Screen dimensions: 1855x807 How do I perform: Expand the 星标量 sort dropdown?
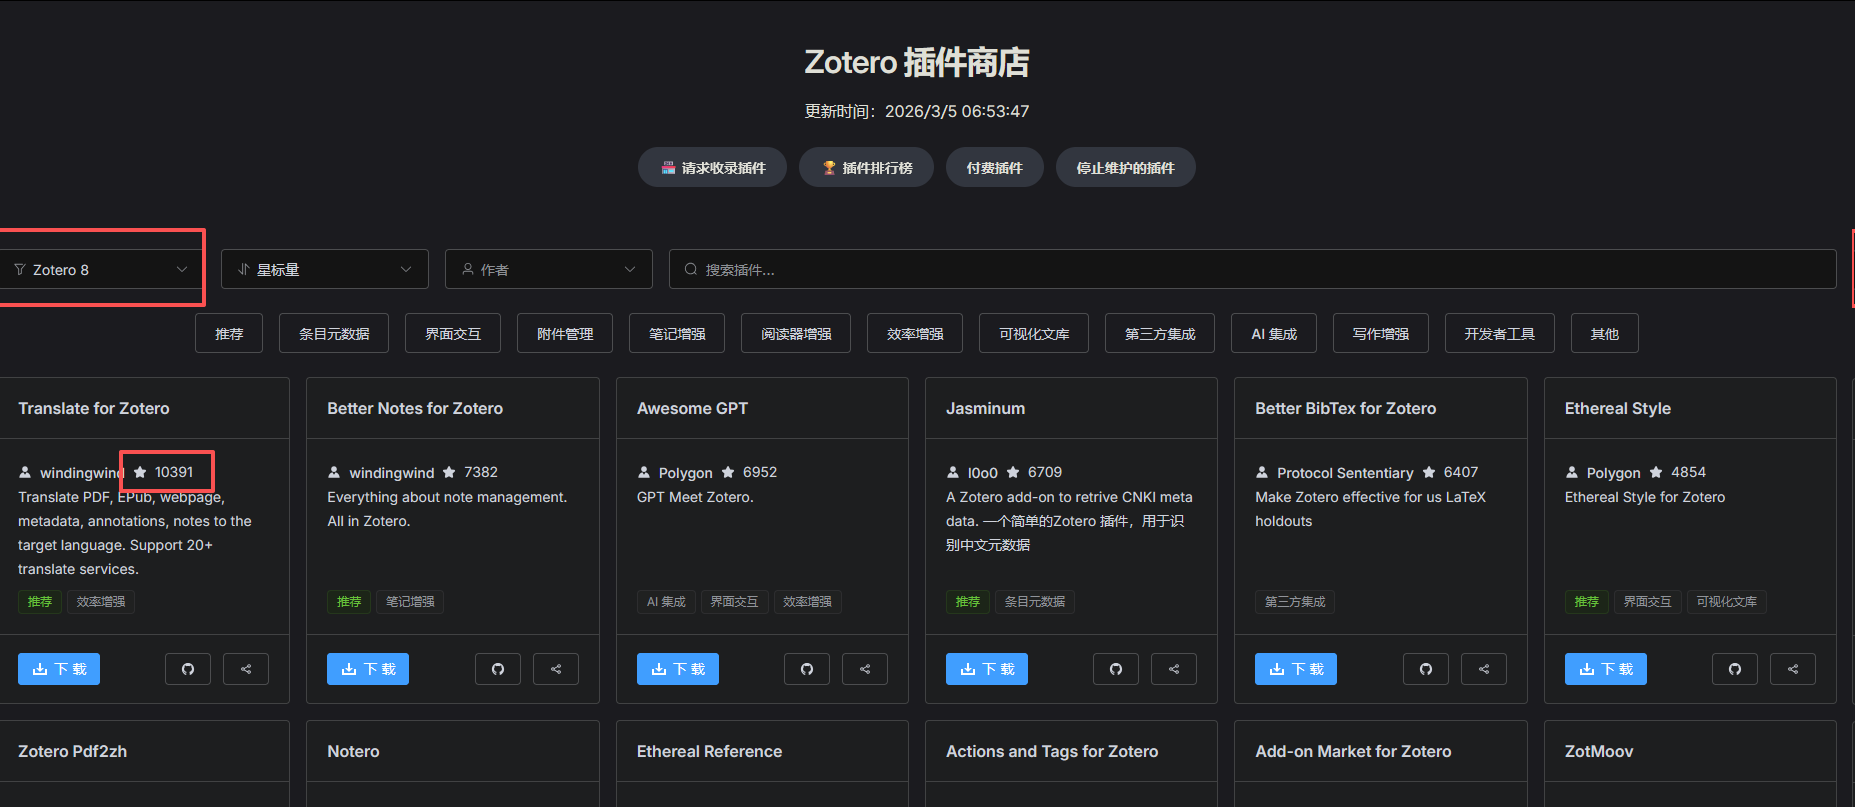(325, 269)
